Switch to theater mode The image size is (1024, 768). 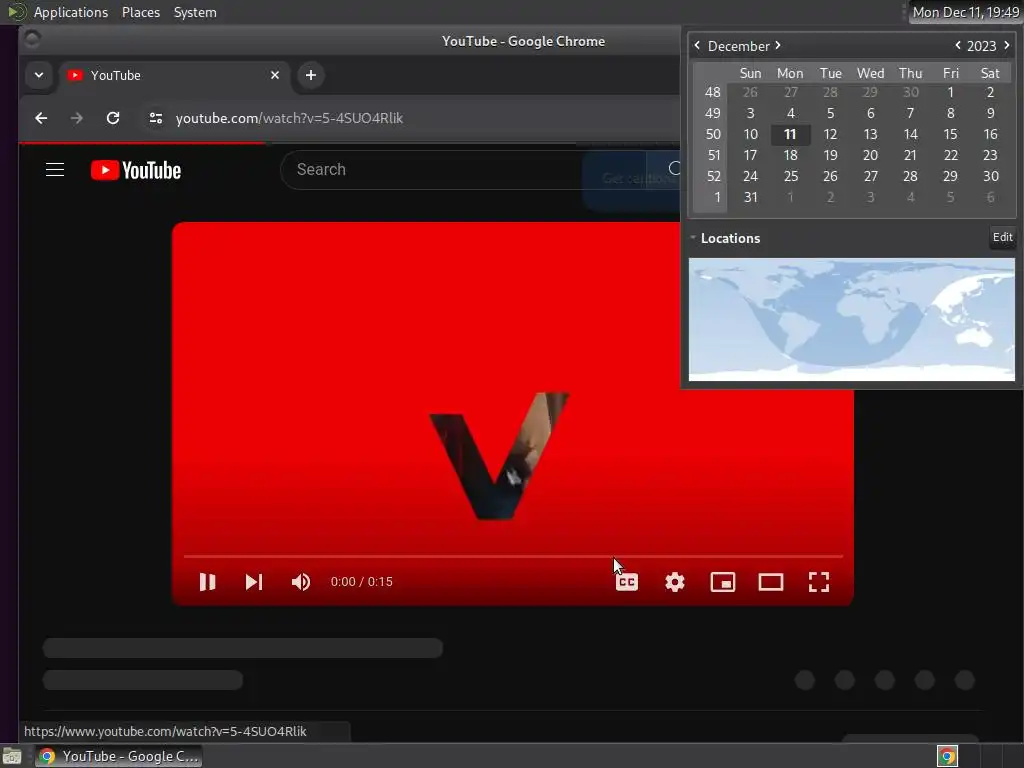click(771, 582)
